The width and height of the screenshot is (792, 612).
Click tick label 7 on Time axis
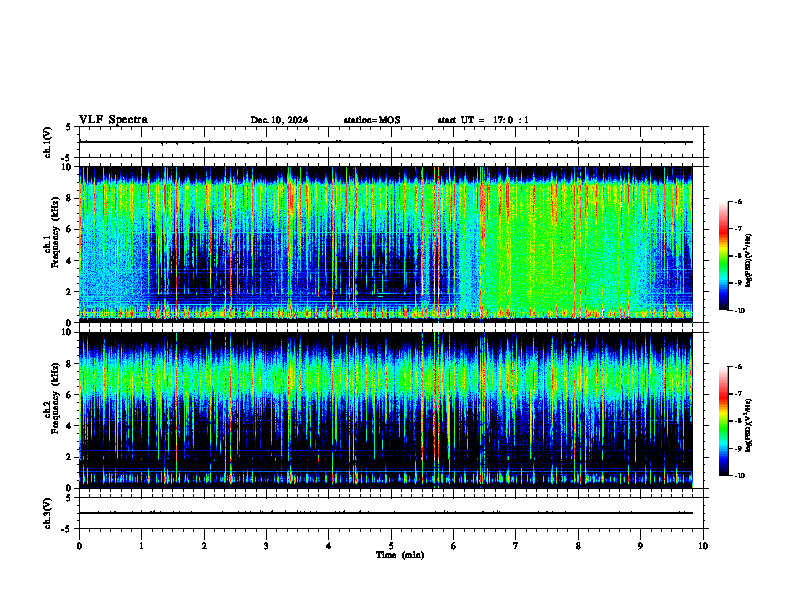[x=516, y=546]
